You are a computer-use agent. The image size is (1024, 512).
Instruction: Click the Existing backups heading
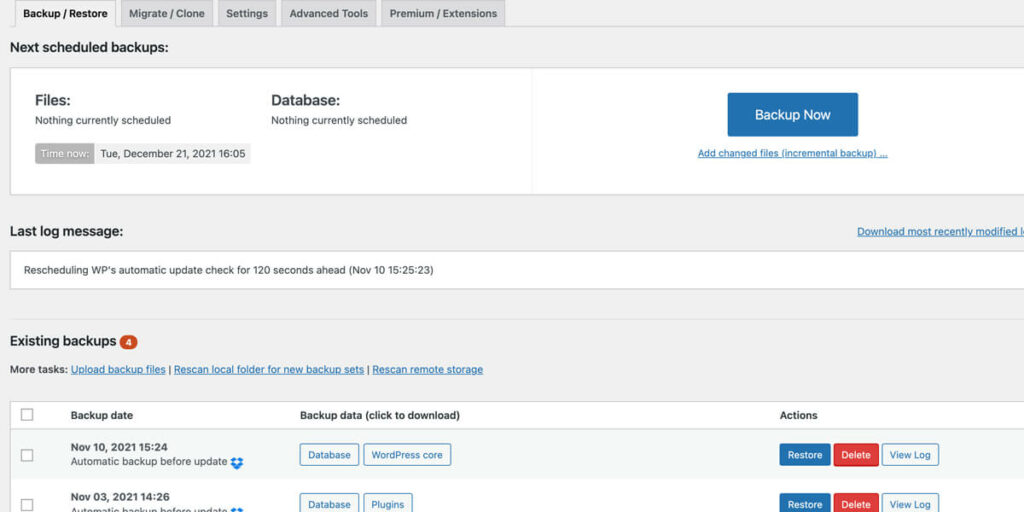63,341
